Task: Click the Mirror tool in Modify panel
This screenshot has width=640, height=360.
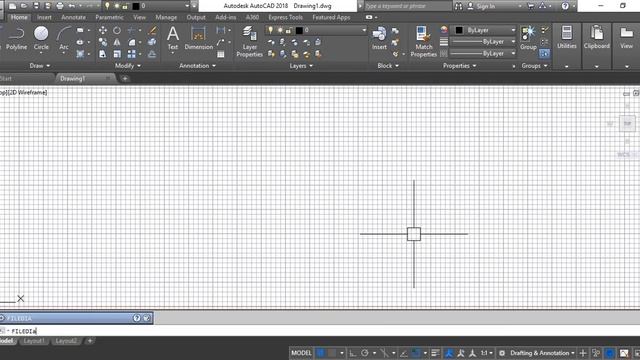Action: click(117, 42)
